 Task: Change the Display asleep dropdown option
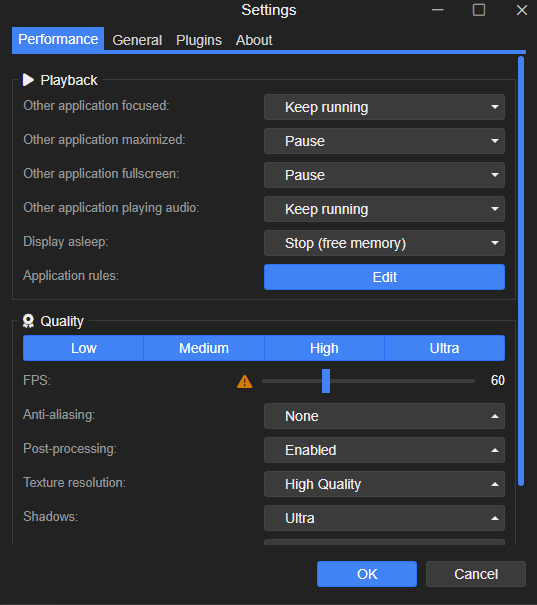(x=384, y=243)
